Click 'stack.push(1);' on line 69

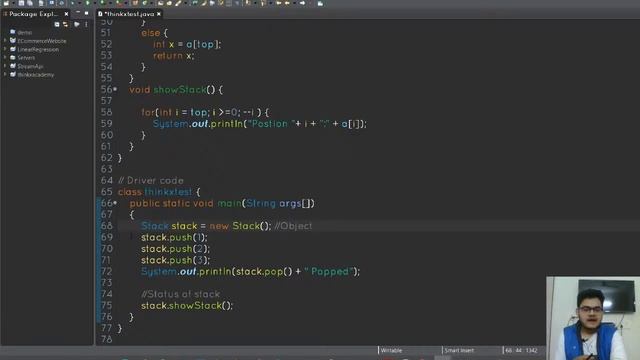coord(174,237)
